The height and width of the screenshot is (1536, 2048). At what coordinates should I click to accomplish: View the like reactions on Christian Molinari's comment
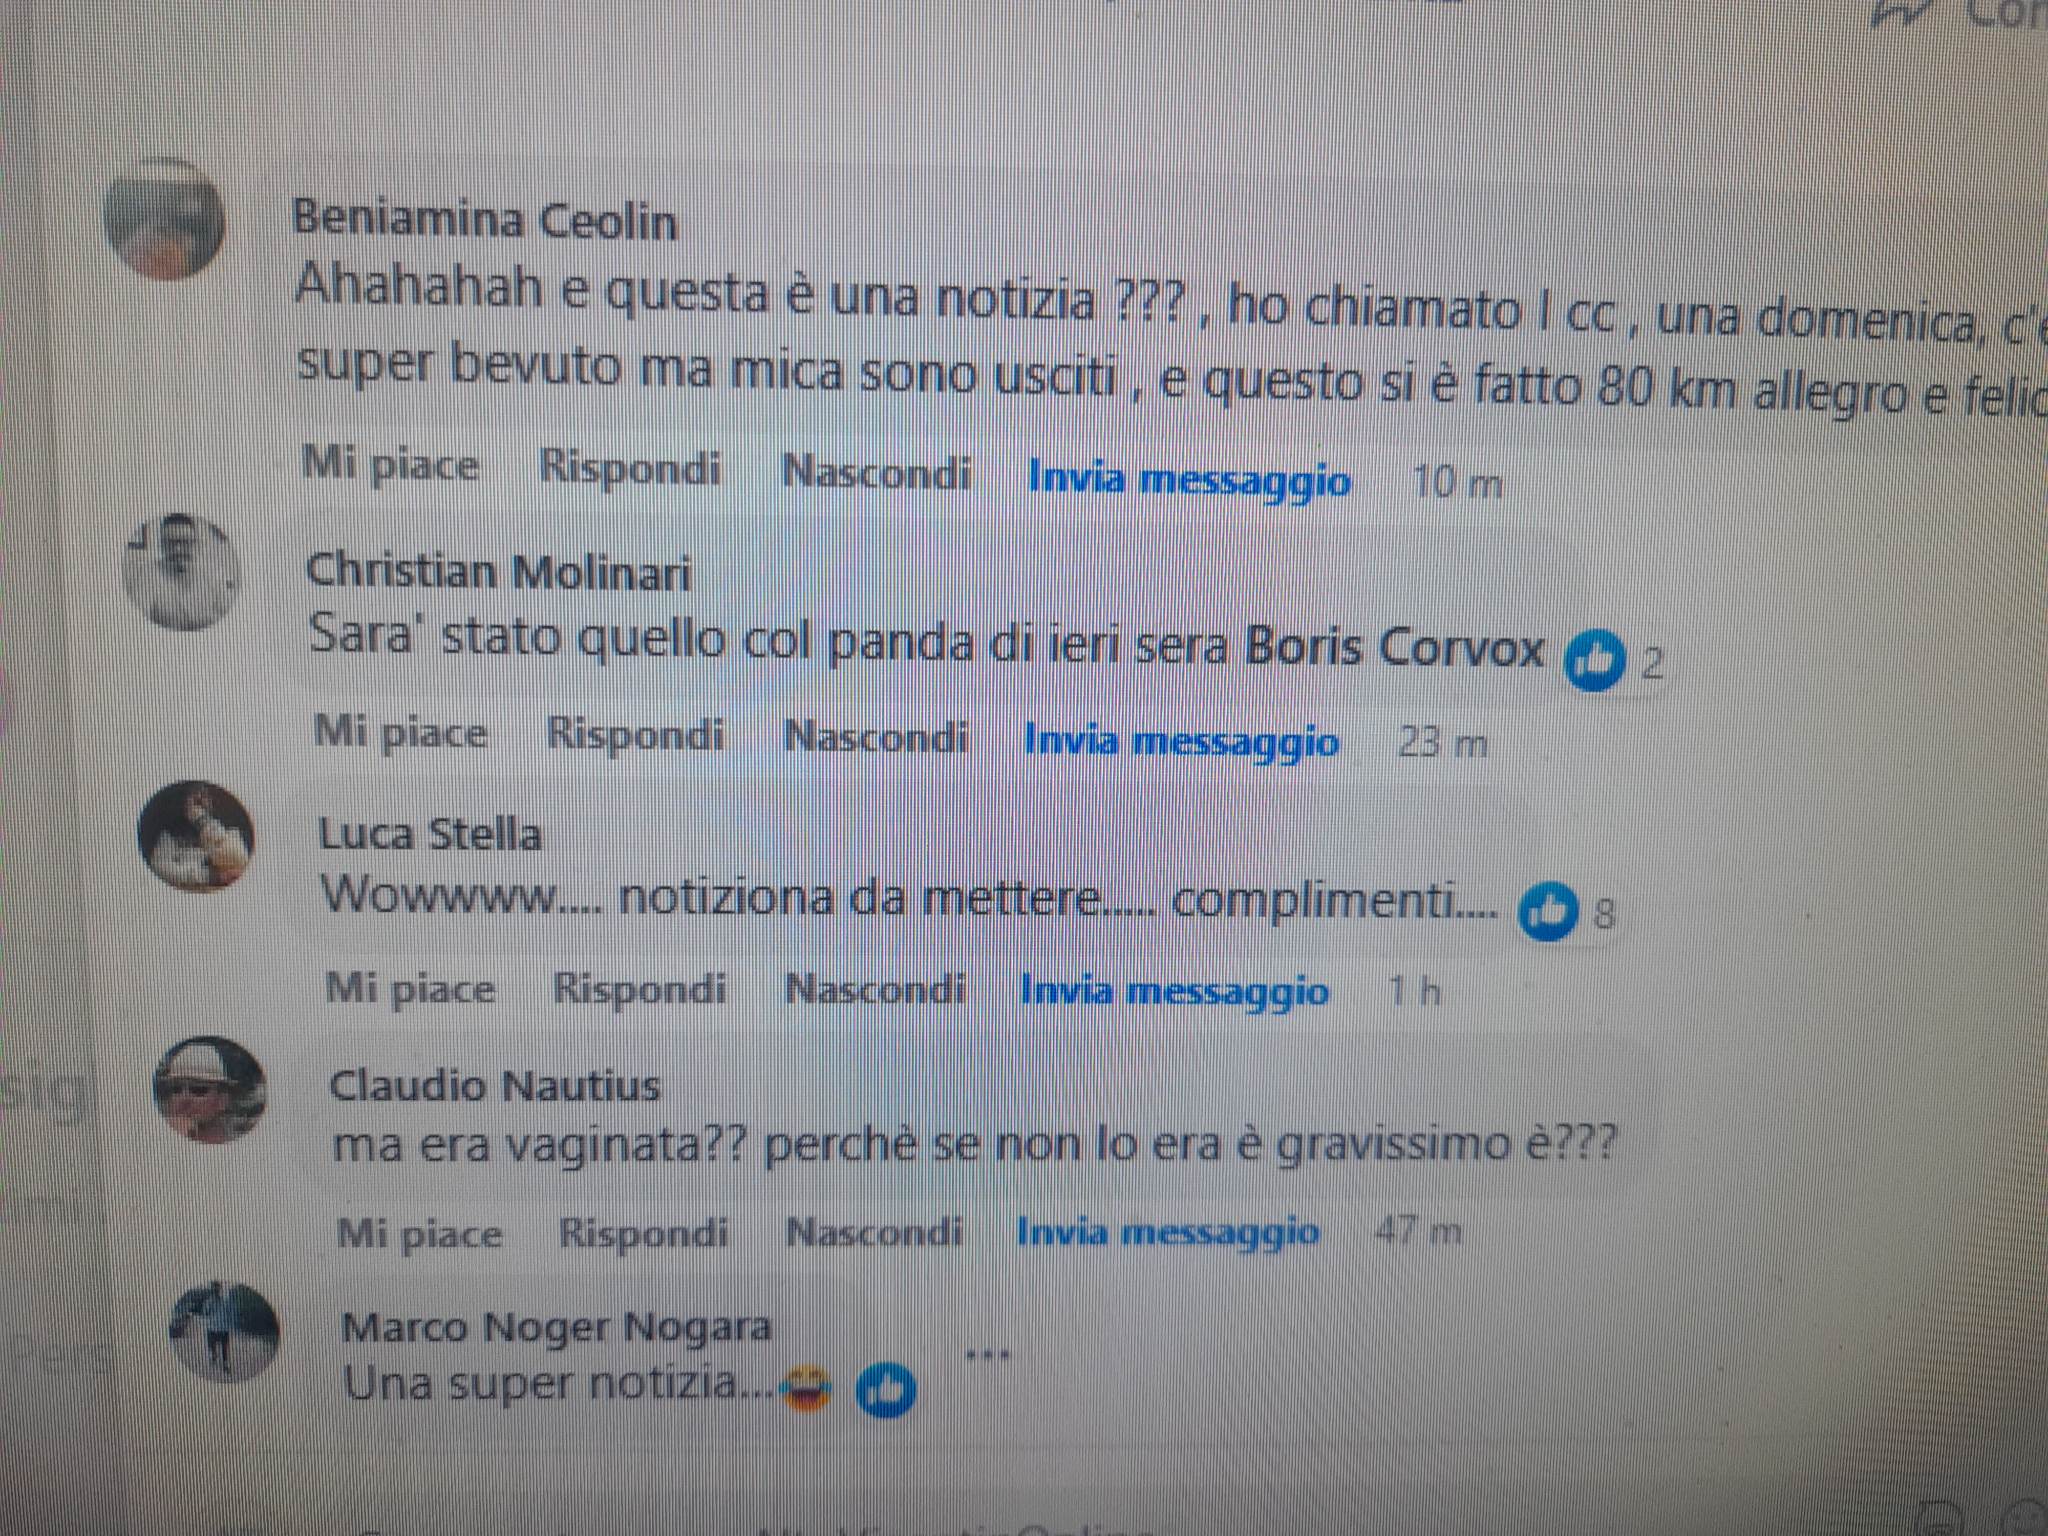coord(1613,661)
